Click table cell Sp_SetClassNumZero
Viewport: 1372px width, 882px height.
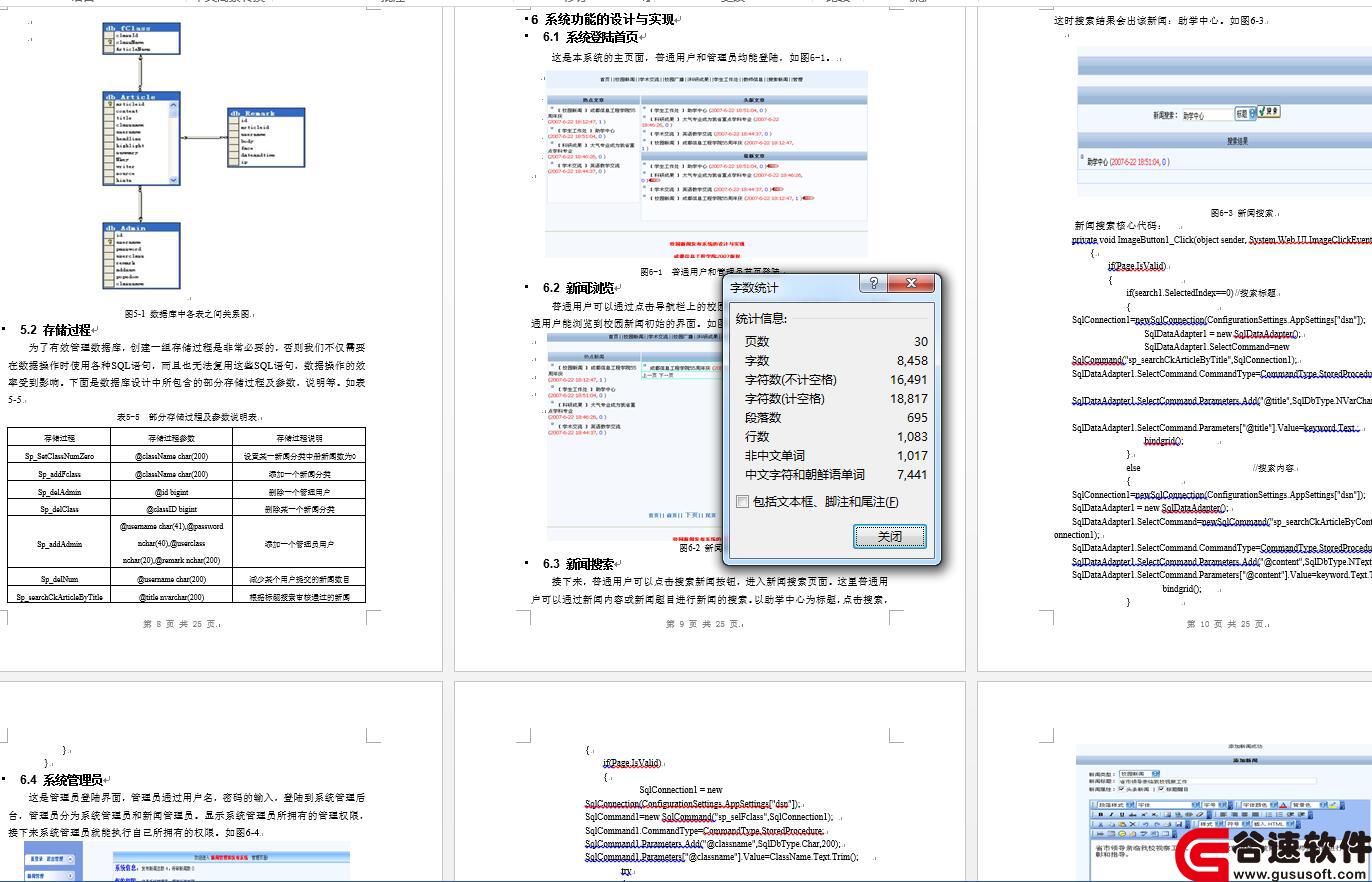coord(59,456)
